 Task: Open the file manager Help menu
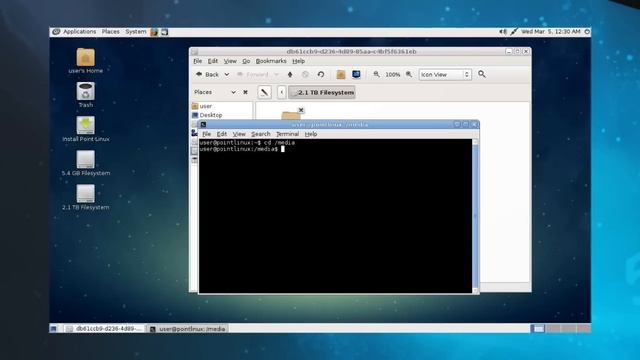[x=299, y=61]
